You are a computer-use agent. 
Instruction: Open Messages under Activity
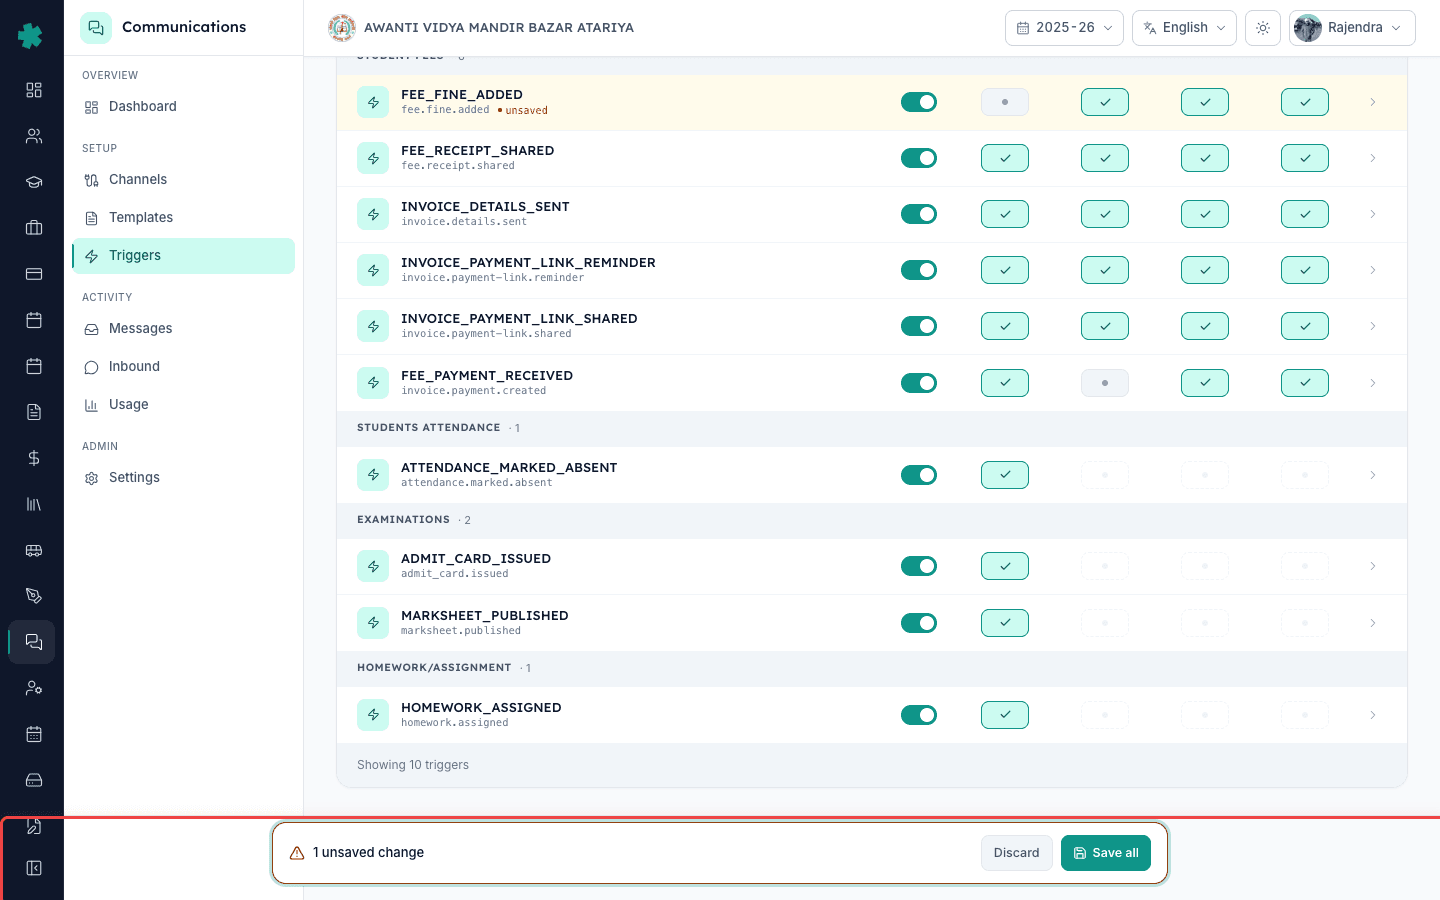pyautogui.click(x=183, y=329)
